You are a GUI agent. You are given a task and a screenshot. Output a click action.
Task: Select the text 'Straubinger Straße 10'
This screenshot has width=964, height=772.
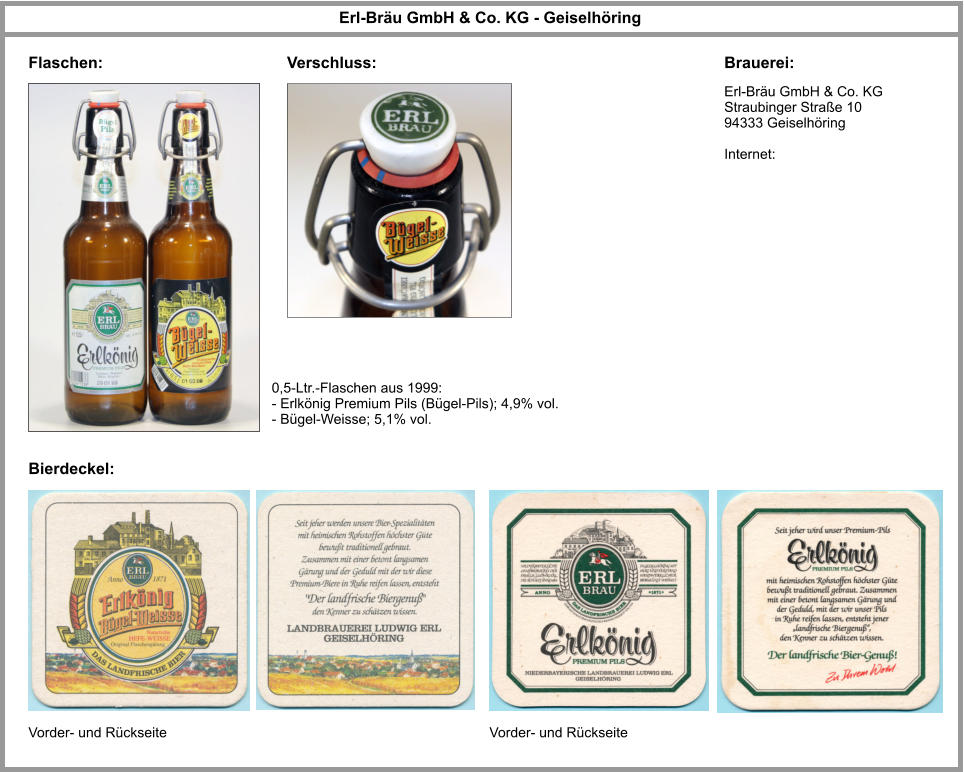(x=792, y=108)
